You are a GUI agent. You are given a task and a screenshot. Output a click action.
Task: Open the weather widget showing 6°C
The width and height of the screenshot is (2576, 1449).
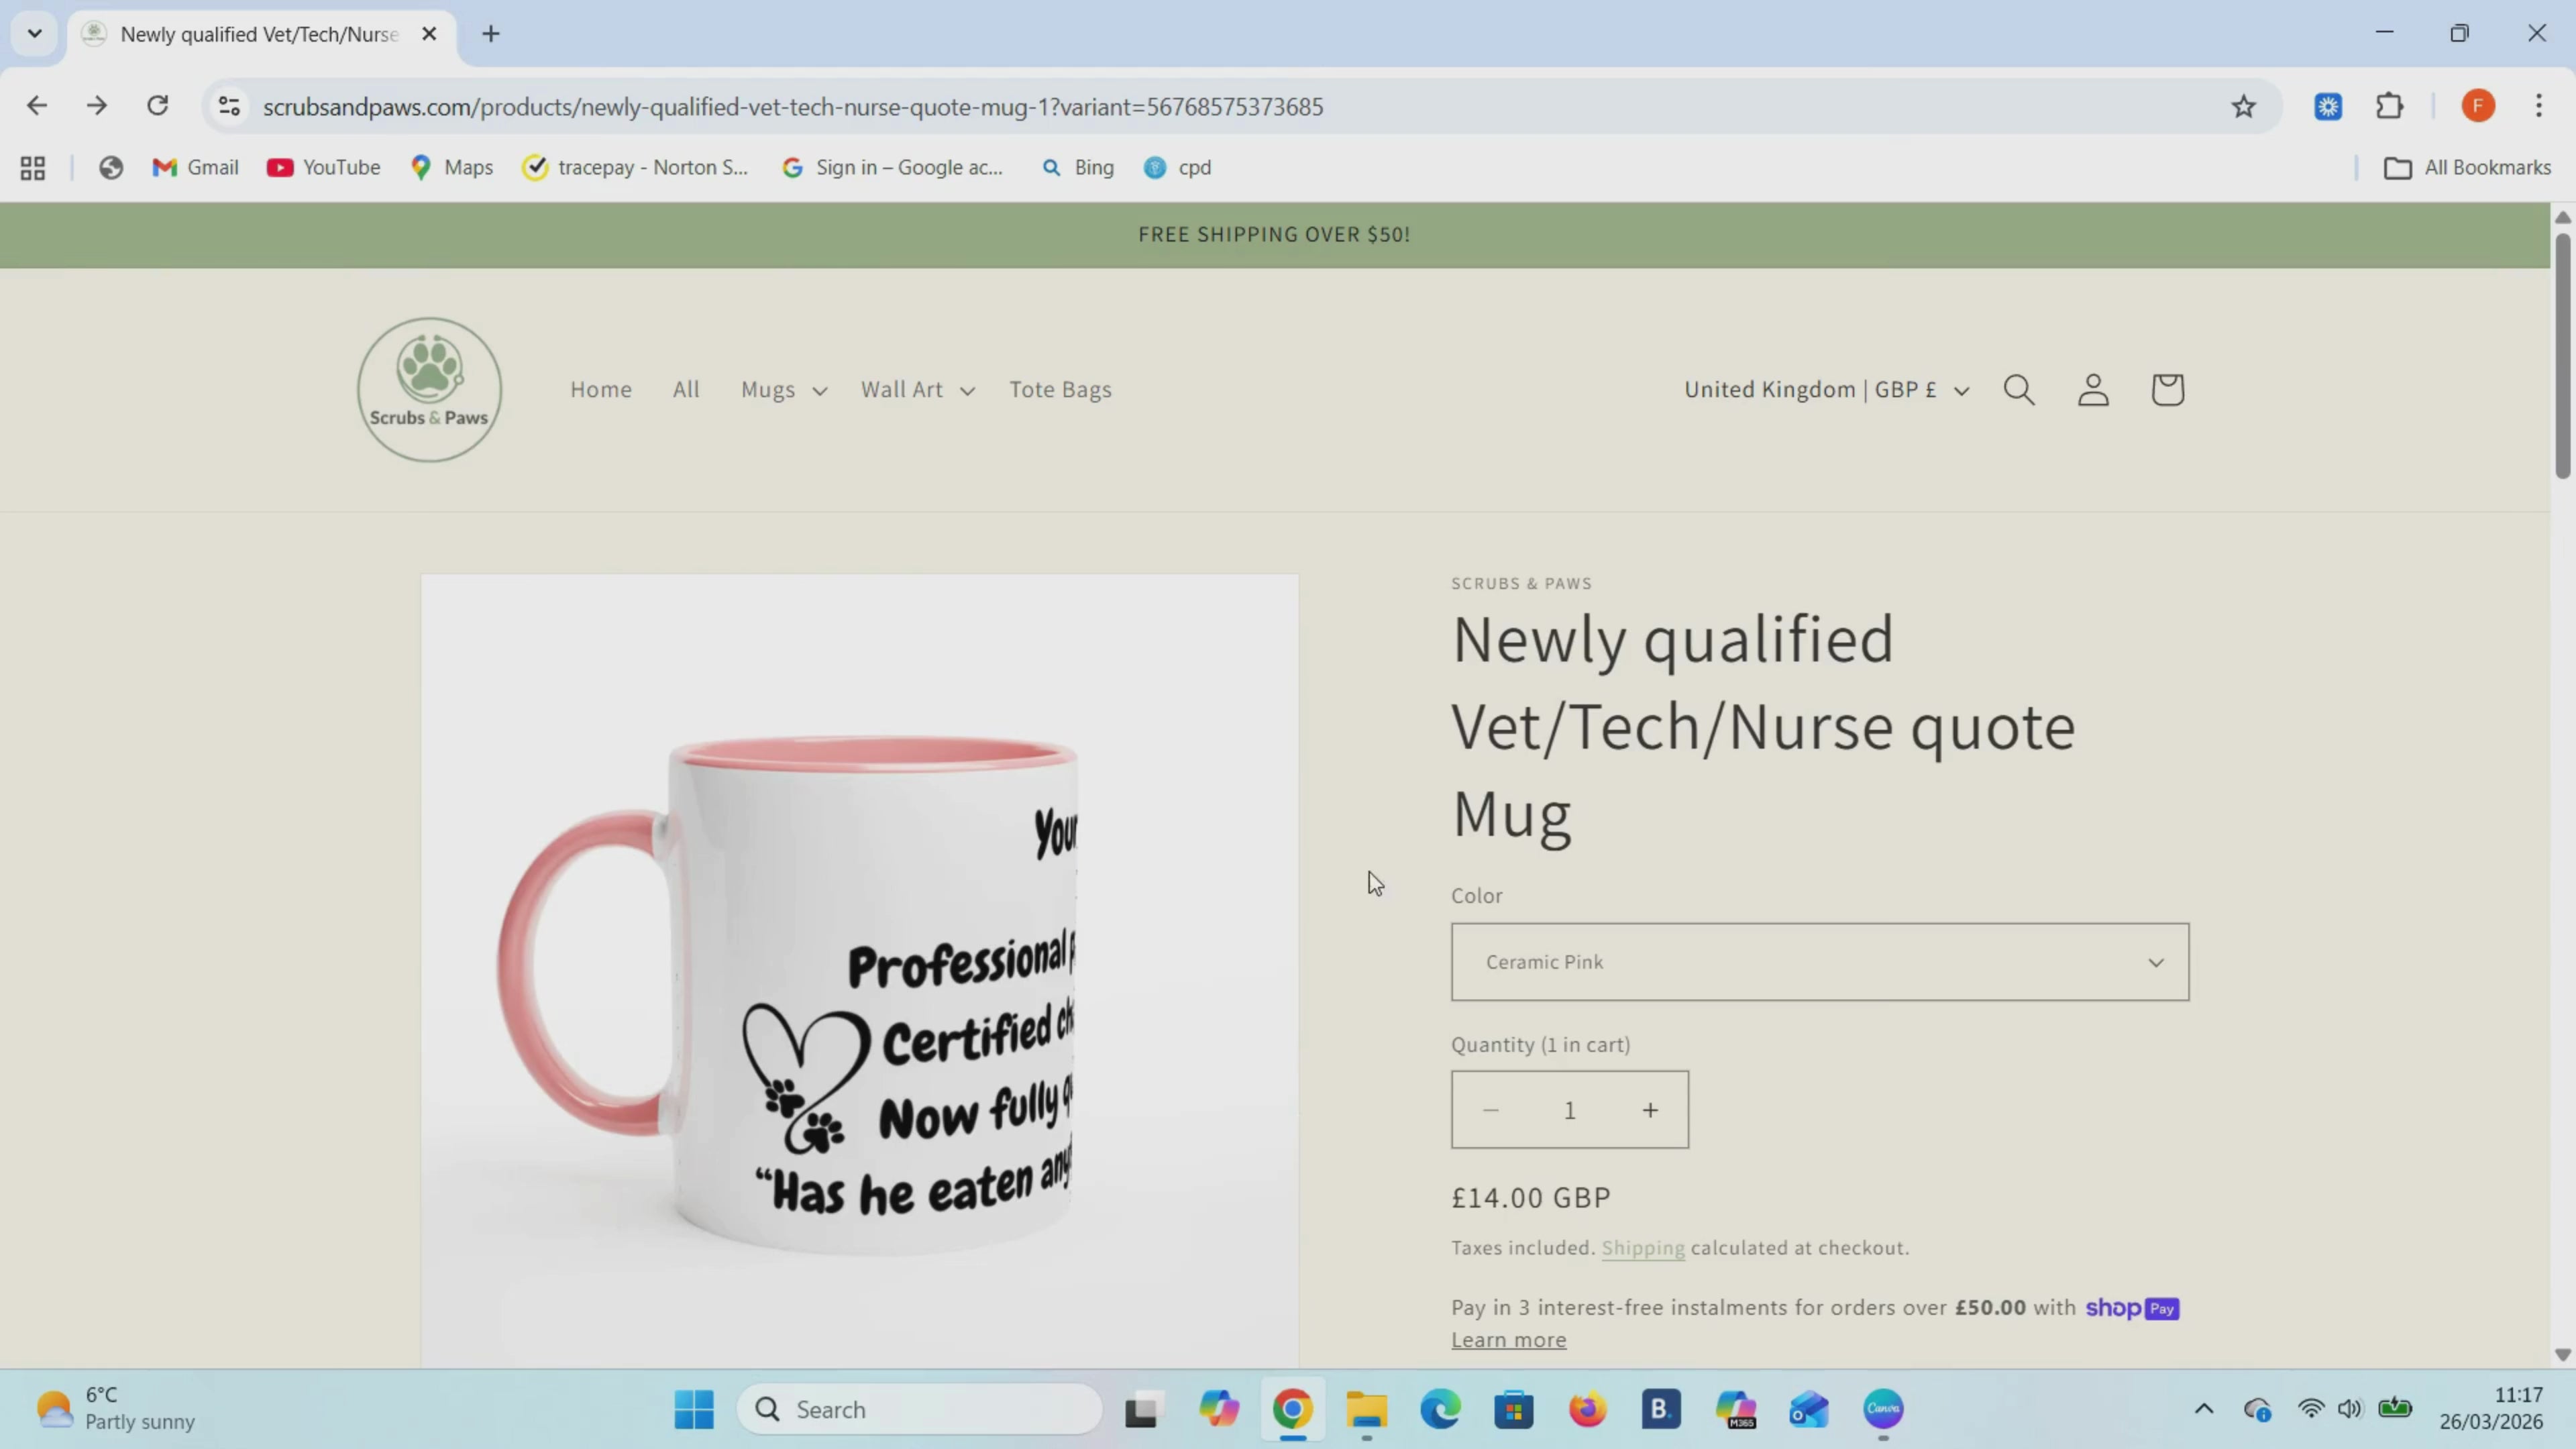[115, 1409]
